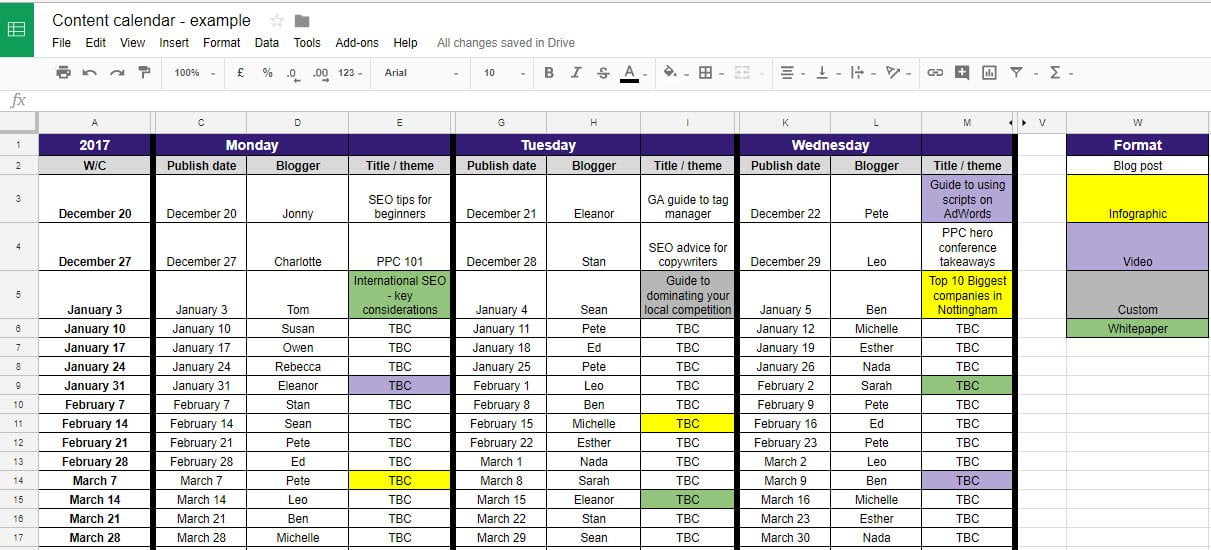Click the Redo icon

click(117, 72)
